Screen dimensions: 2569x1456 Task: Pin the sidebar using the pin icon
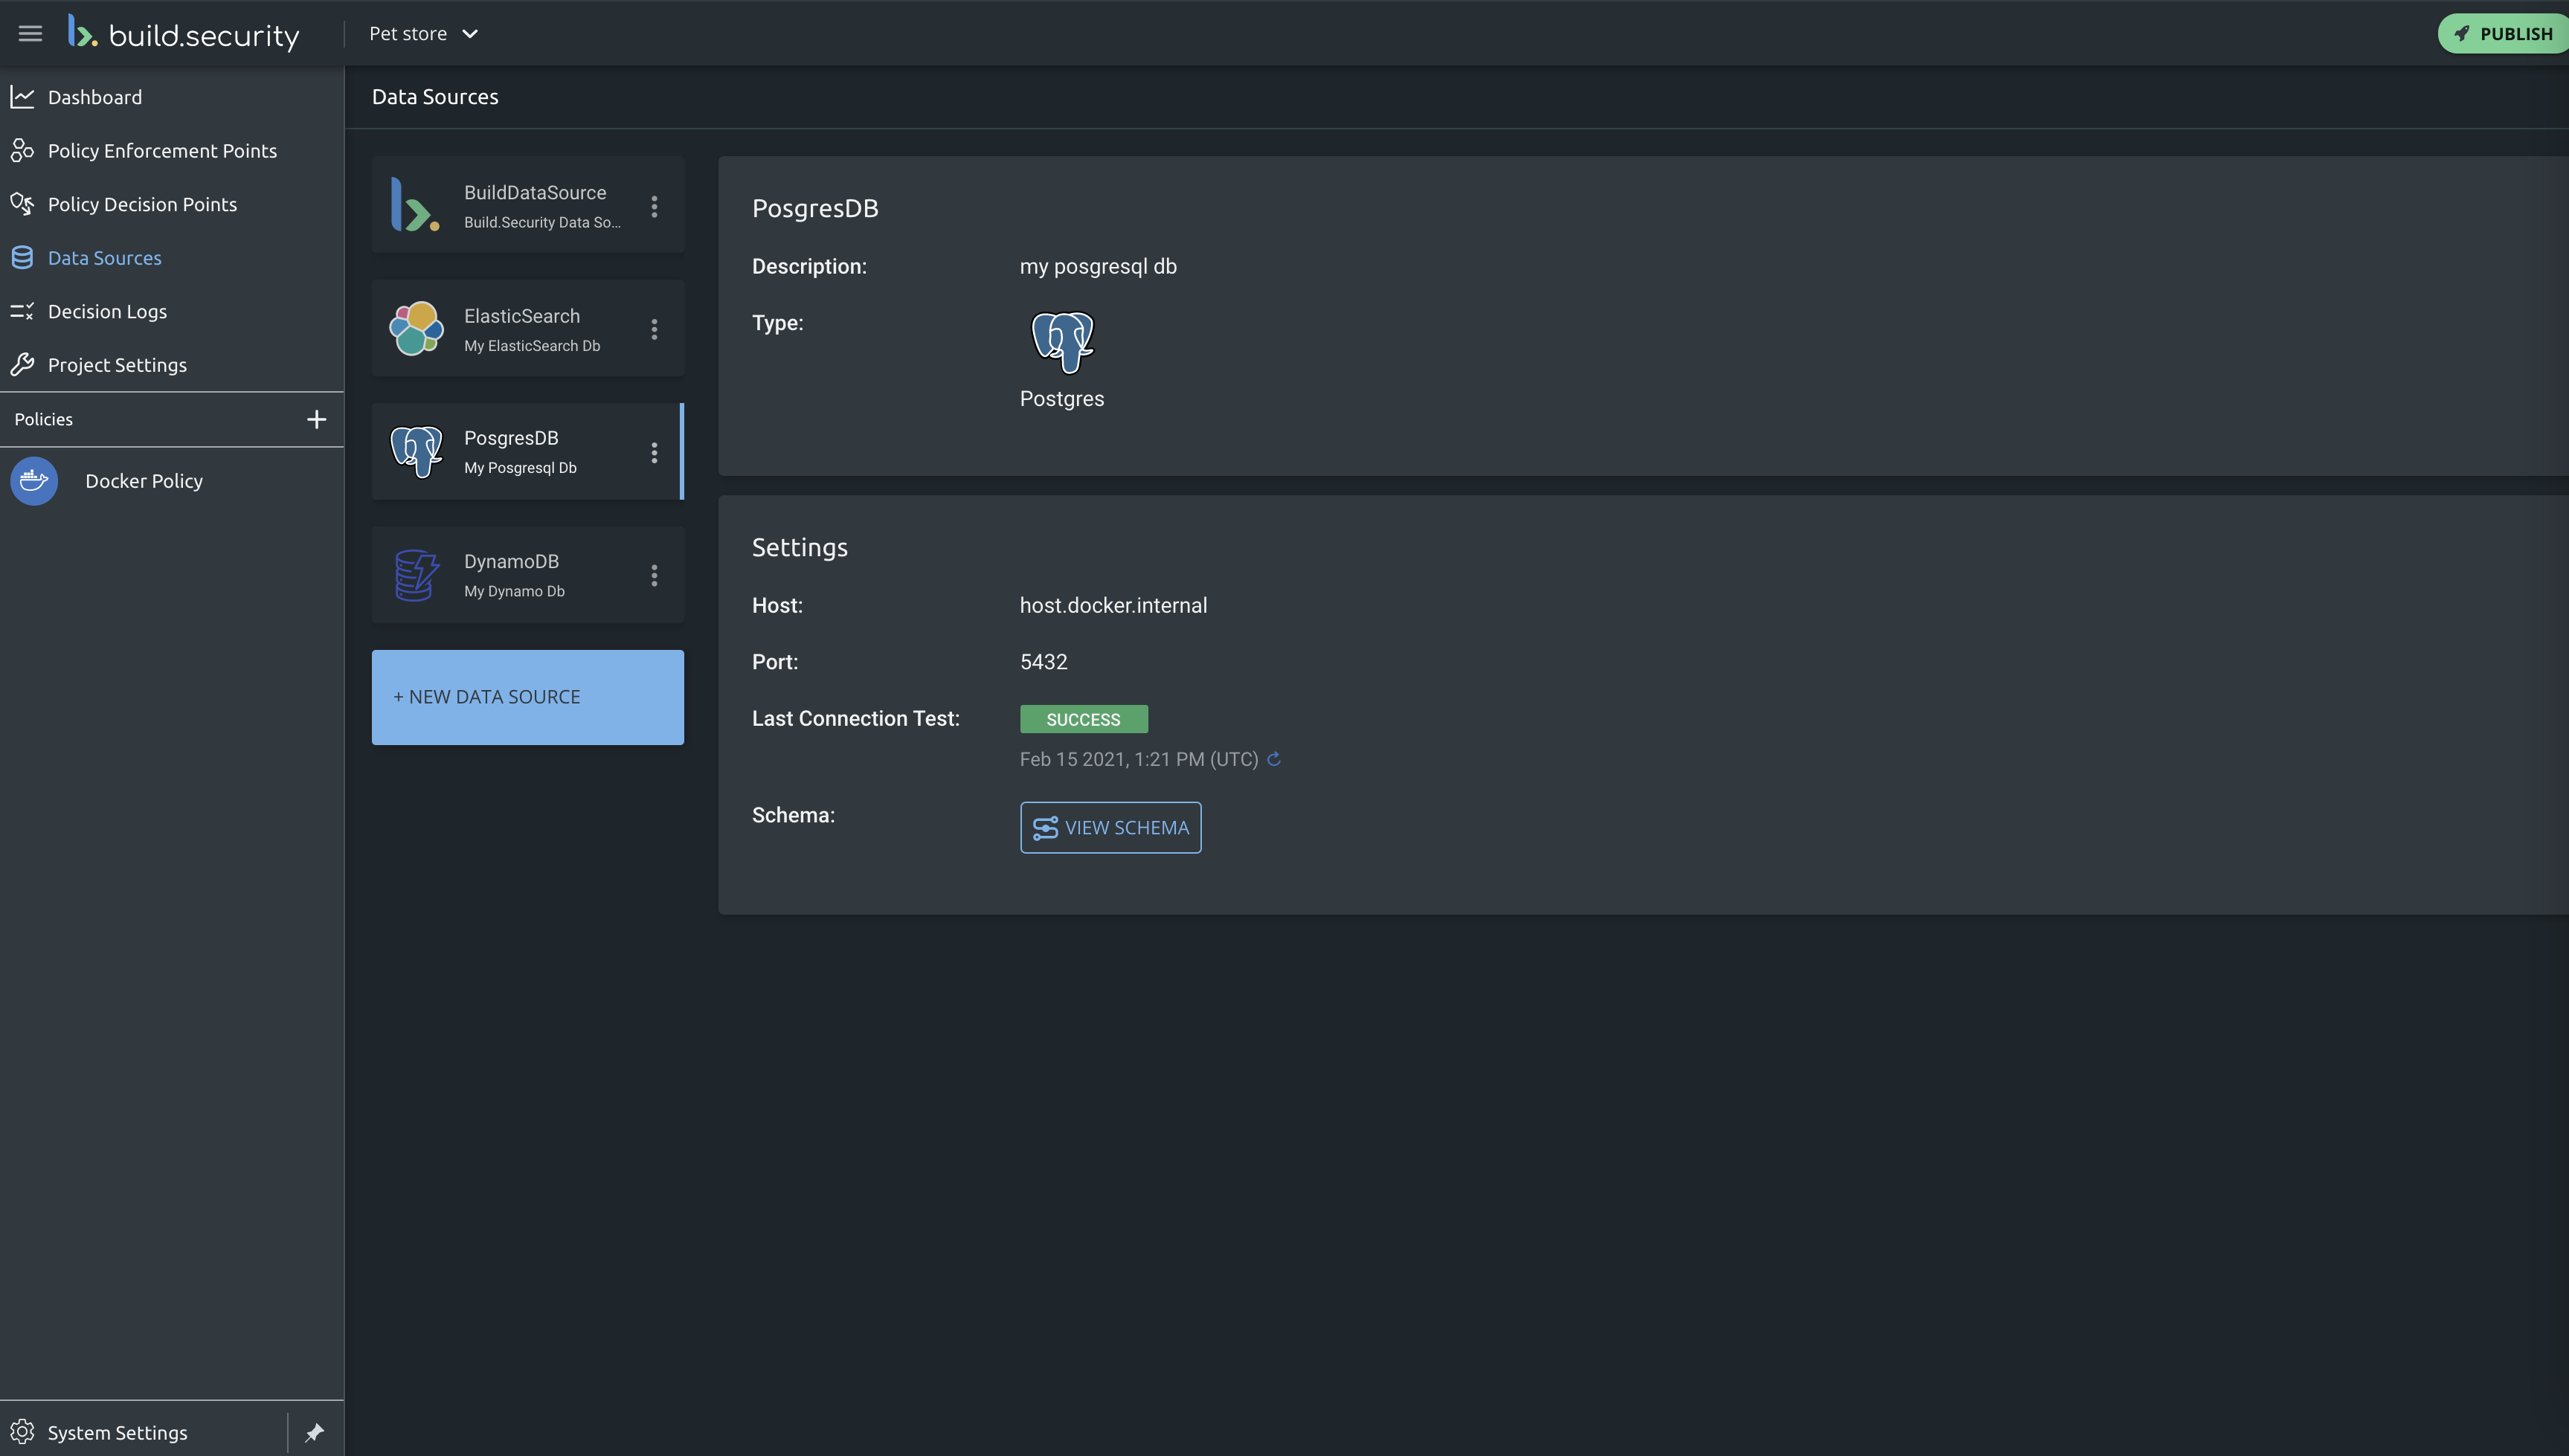[315, 1432]
